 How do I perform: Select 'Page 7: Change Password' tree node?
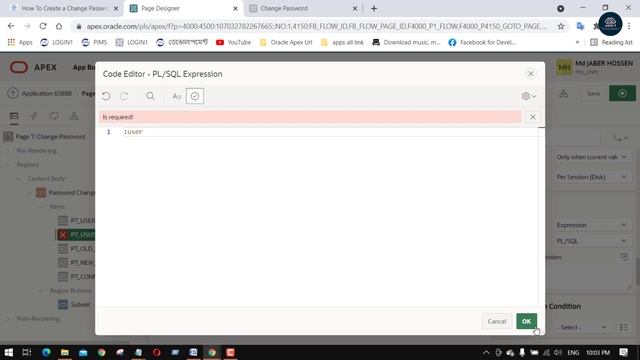pyautogui.click(x=50, y=137)
